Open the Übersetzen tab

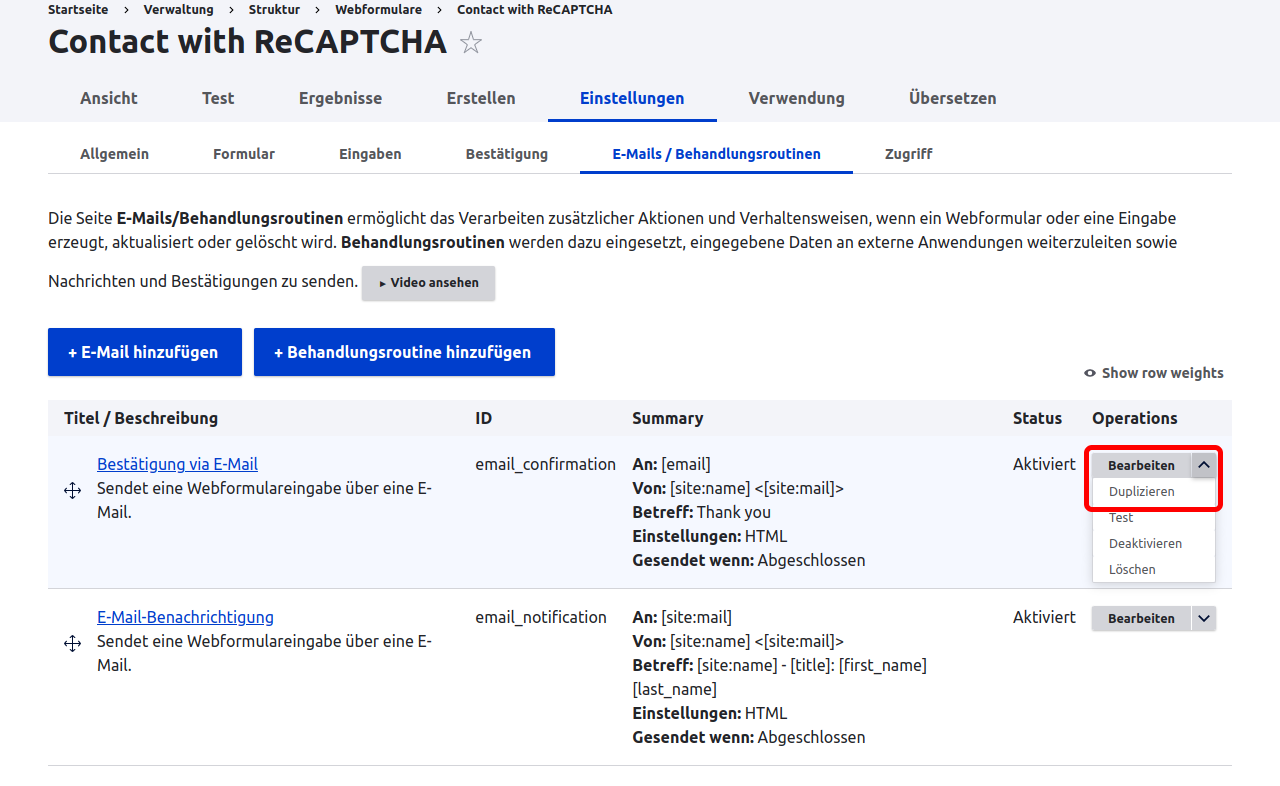coord(952,98)
